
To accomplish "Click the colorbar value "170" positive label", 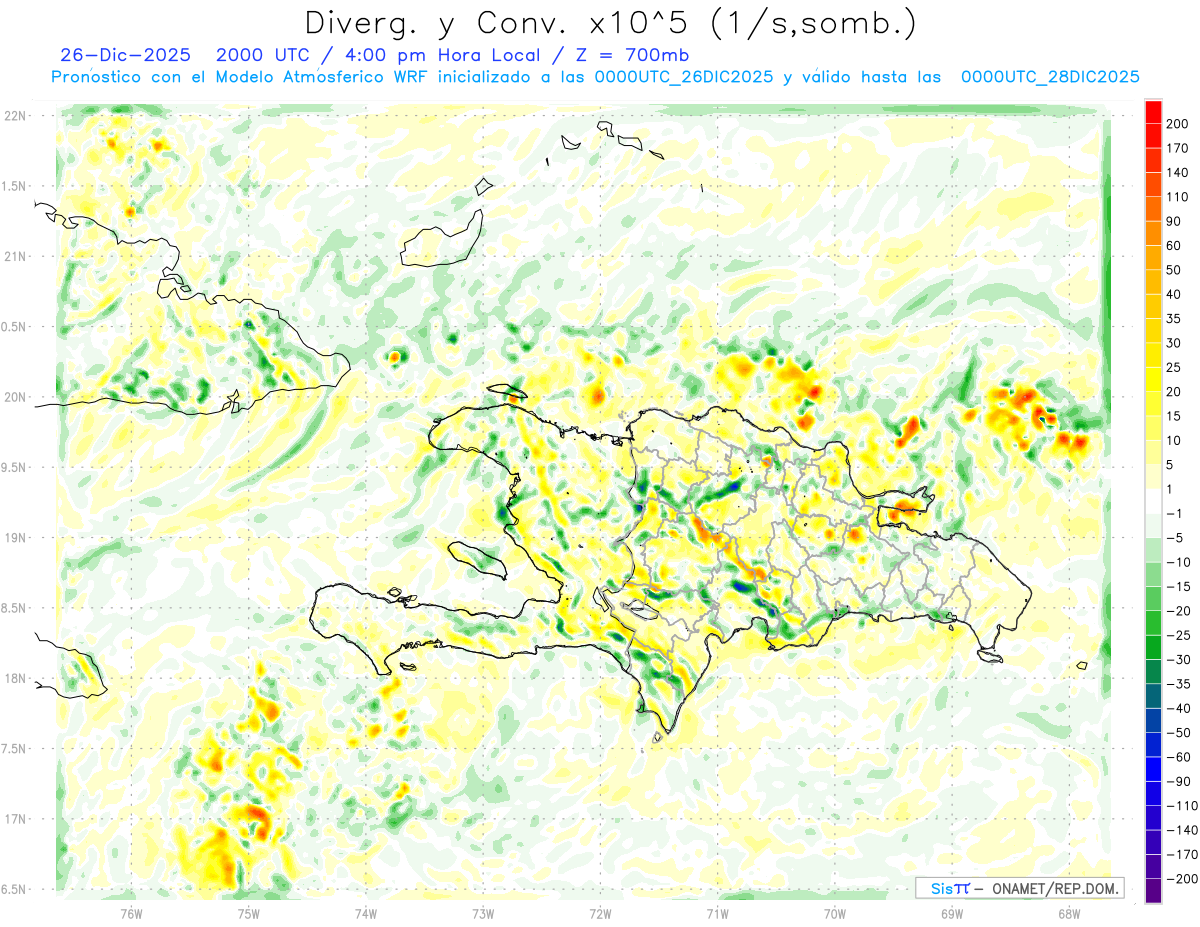I will coord(1177,148).
